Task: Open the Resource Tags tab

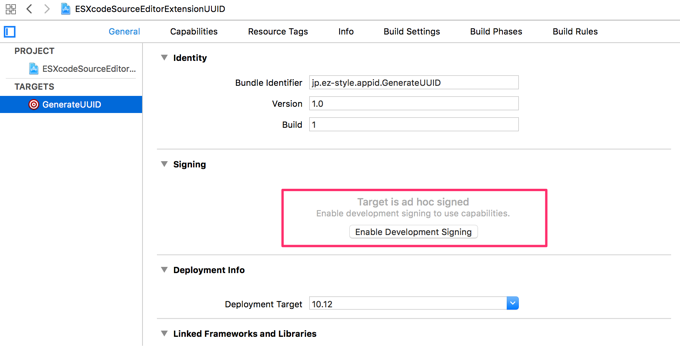Action: coord(278,32)
